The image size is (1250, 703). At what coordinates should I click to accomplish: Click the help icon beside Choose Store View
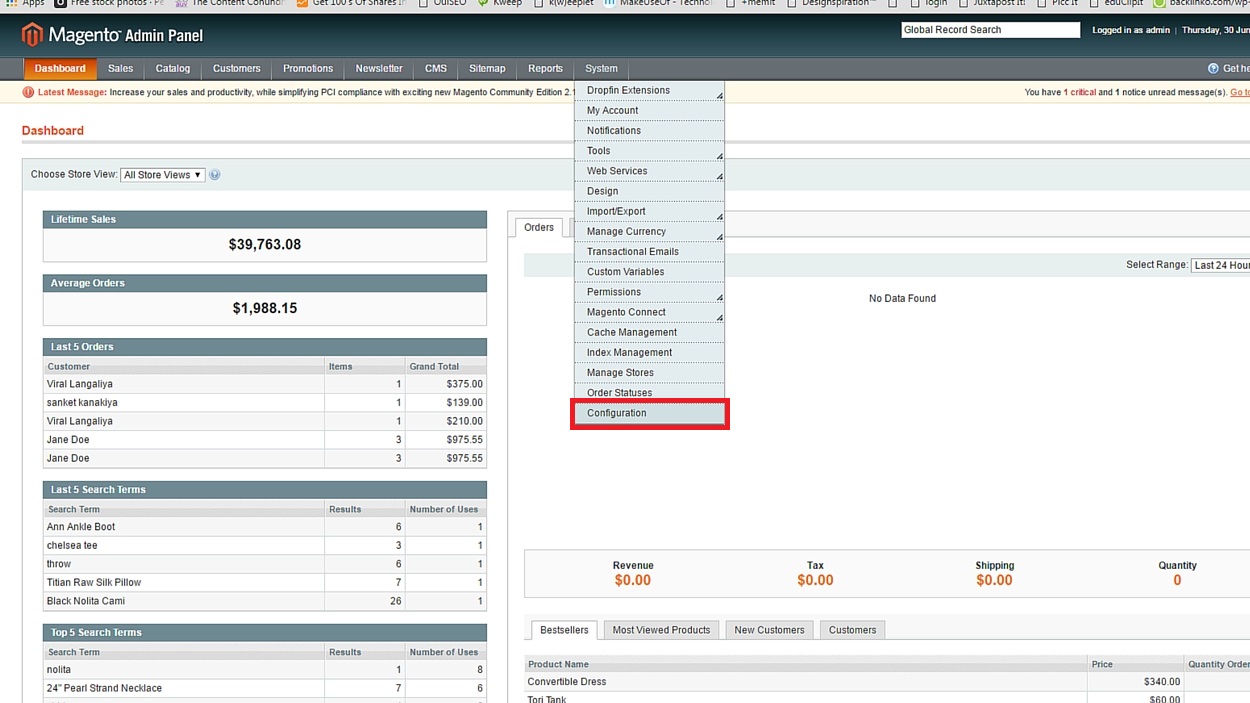pyautogui.click(x=215, y=175)
